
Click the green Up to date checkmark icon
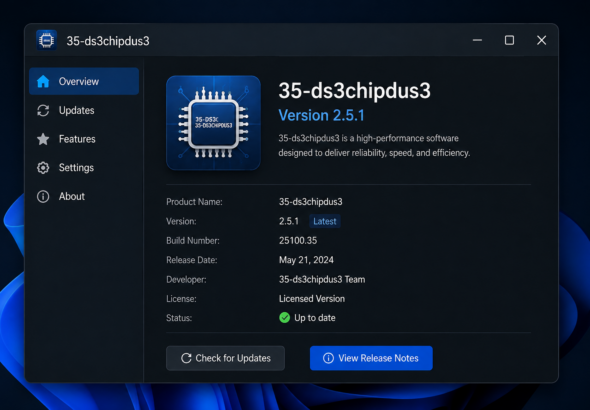coord(284,318)
